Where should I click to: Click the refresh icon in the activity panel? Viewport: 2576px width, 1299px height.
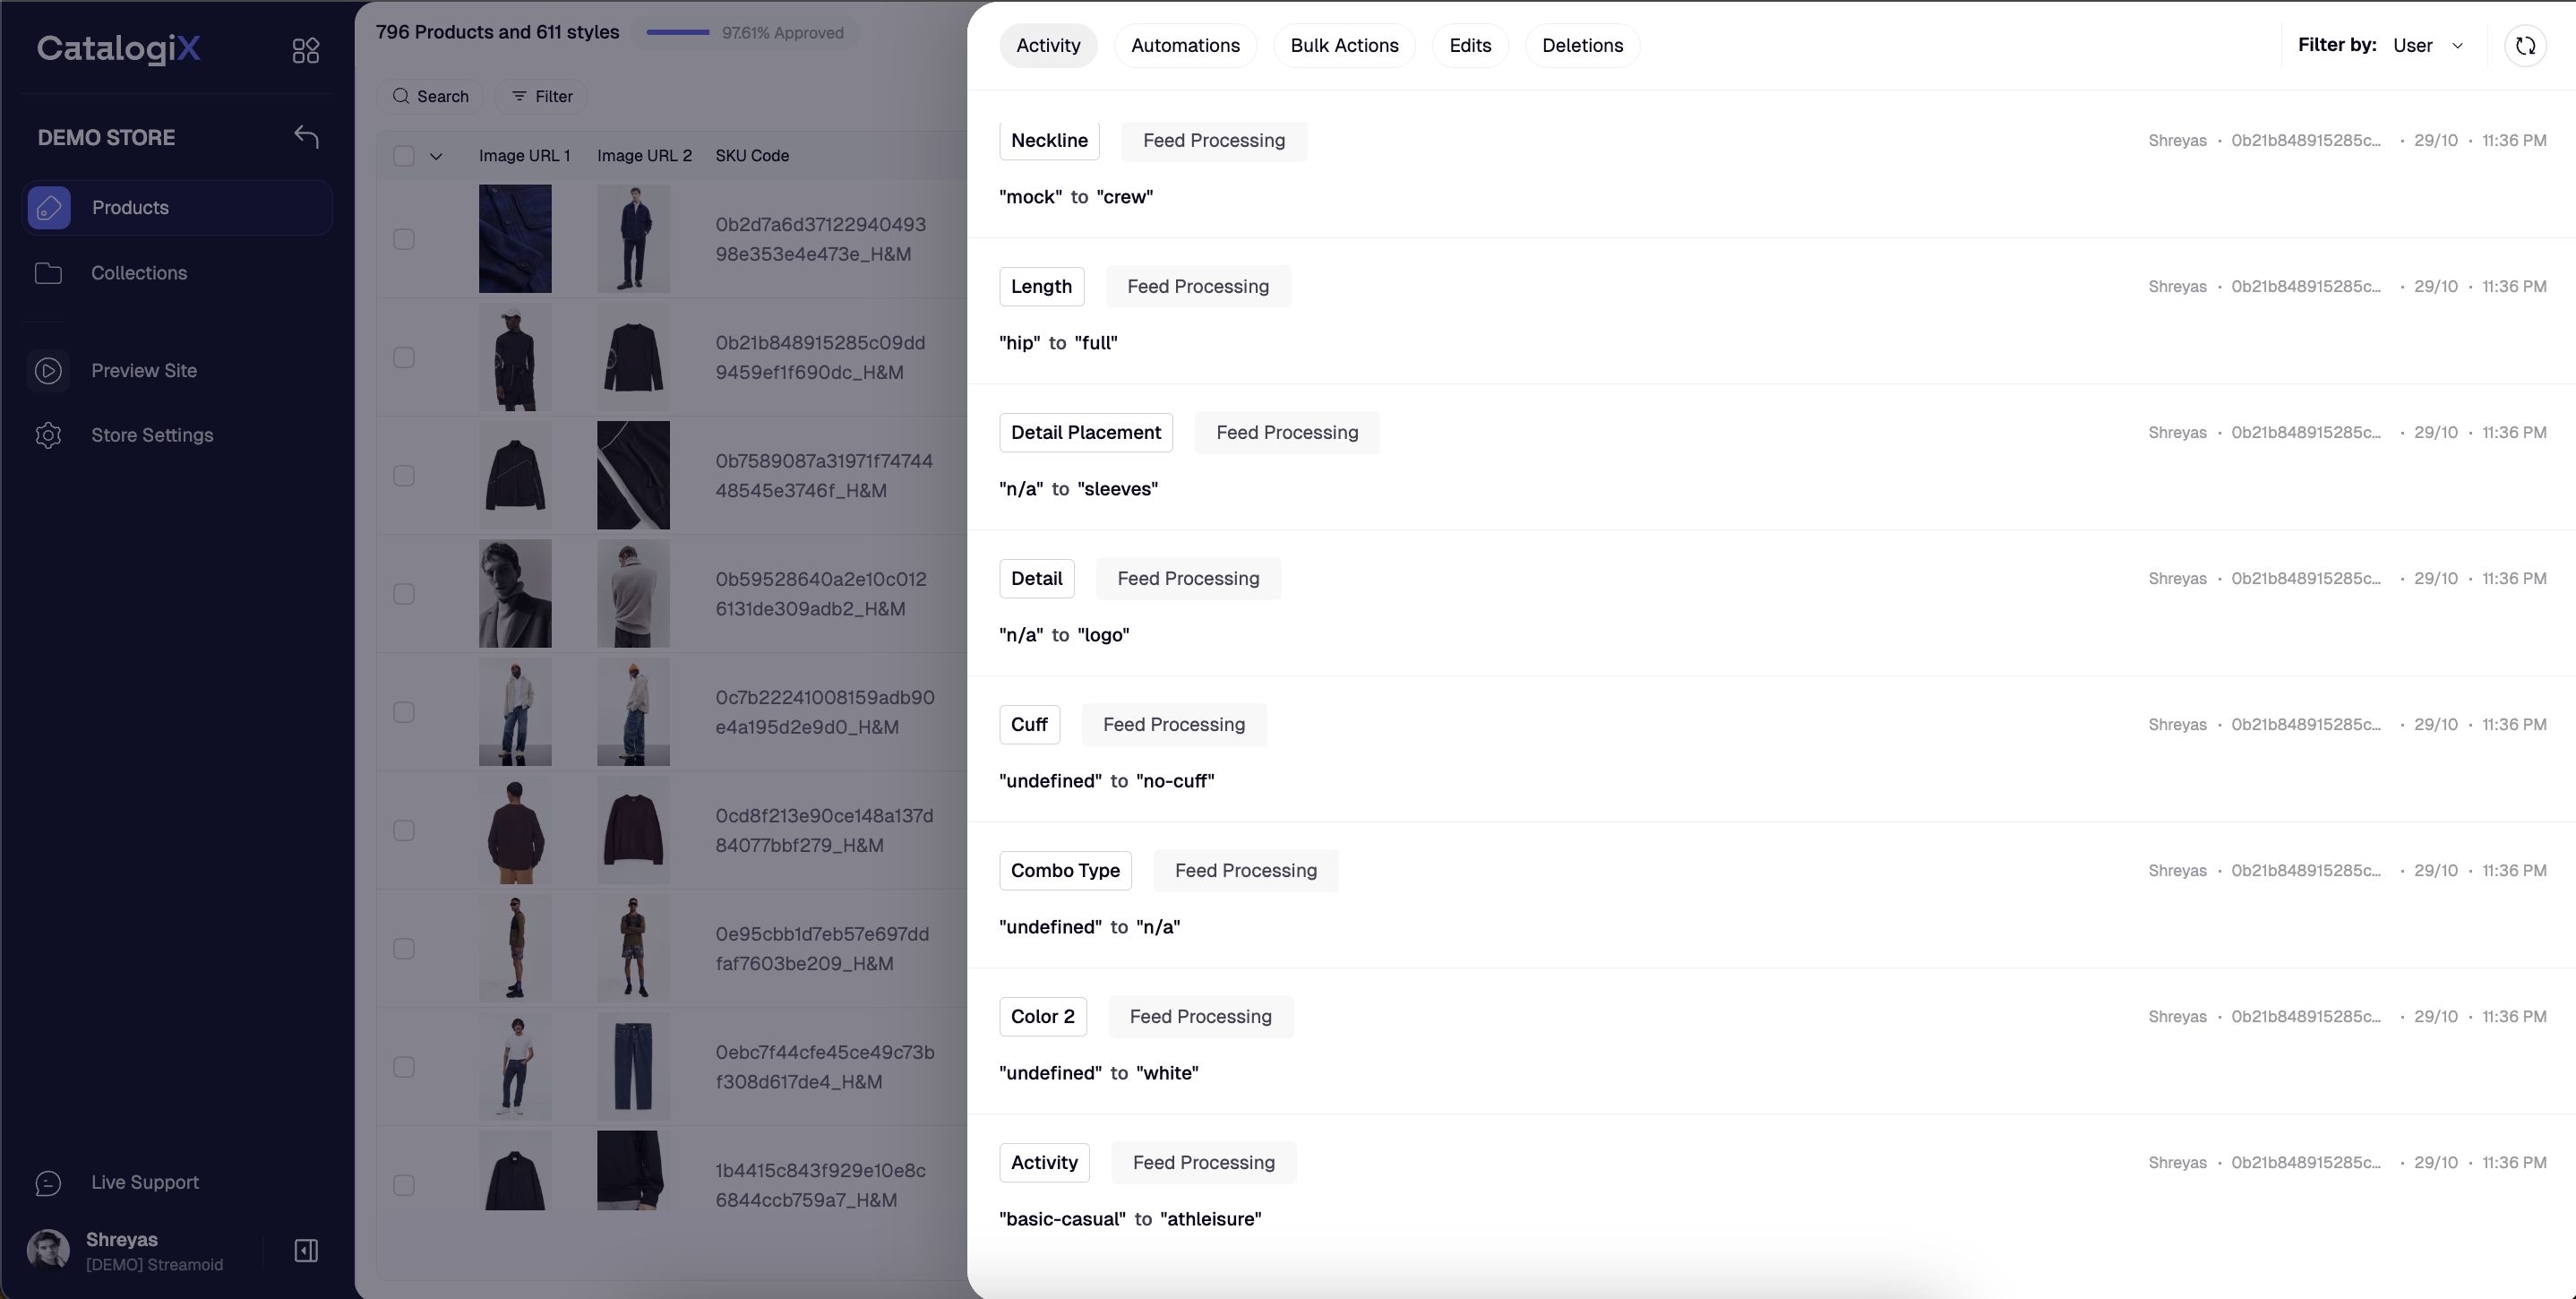(2525, 46)
